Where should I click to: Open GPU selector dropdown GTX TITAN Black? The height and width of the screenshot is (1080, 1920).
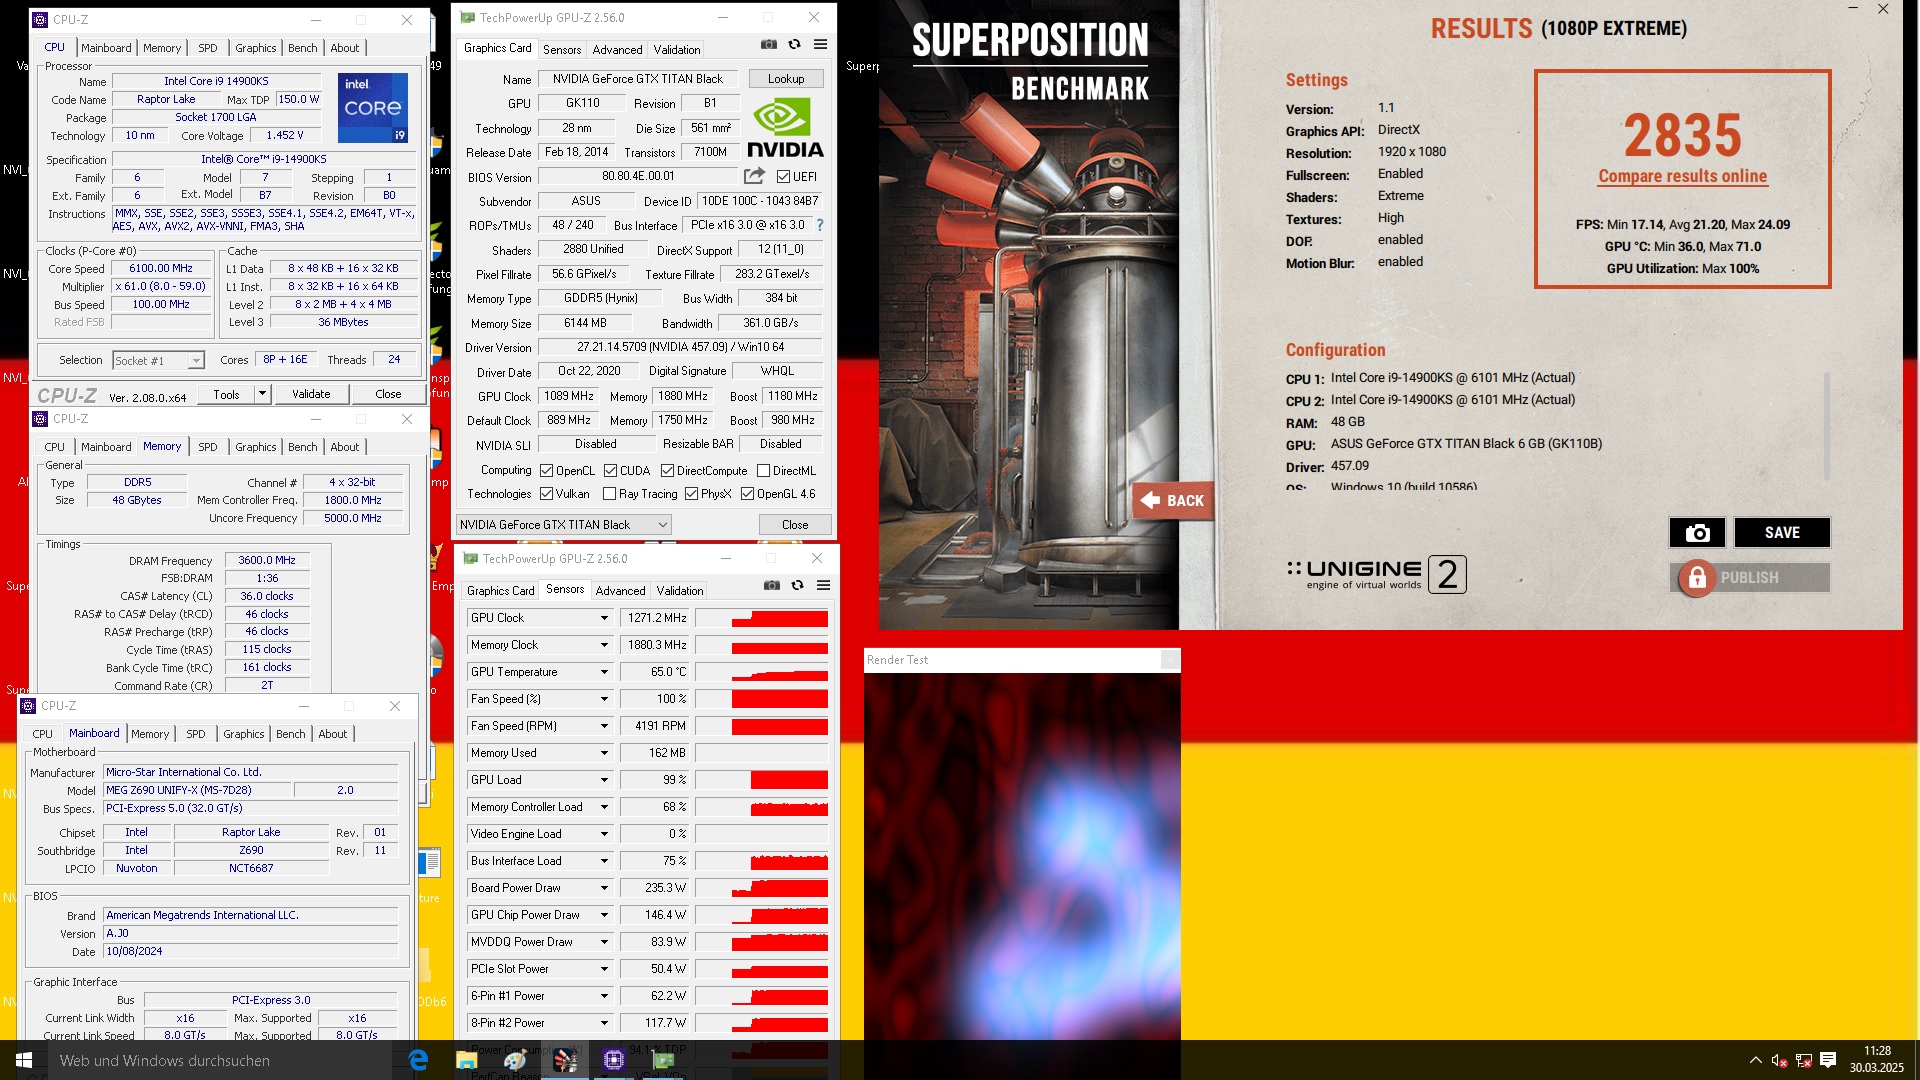563,525
